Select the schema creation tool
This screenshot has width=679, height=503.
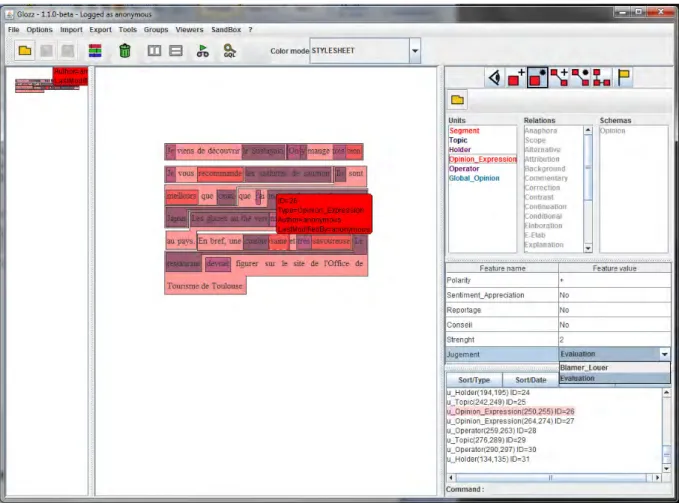(x=601, y=77)
